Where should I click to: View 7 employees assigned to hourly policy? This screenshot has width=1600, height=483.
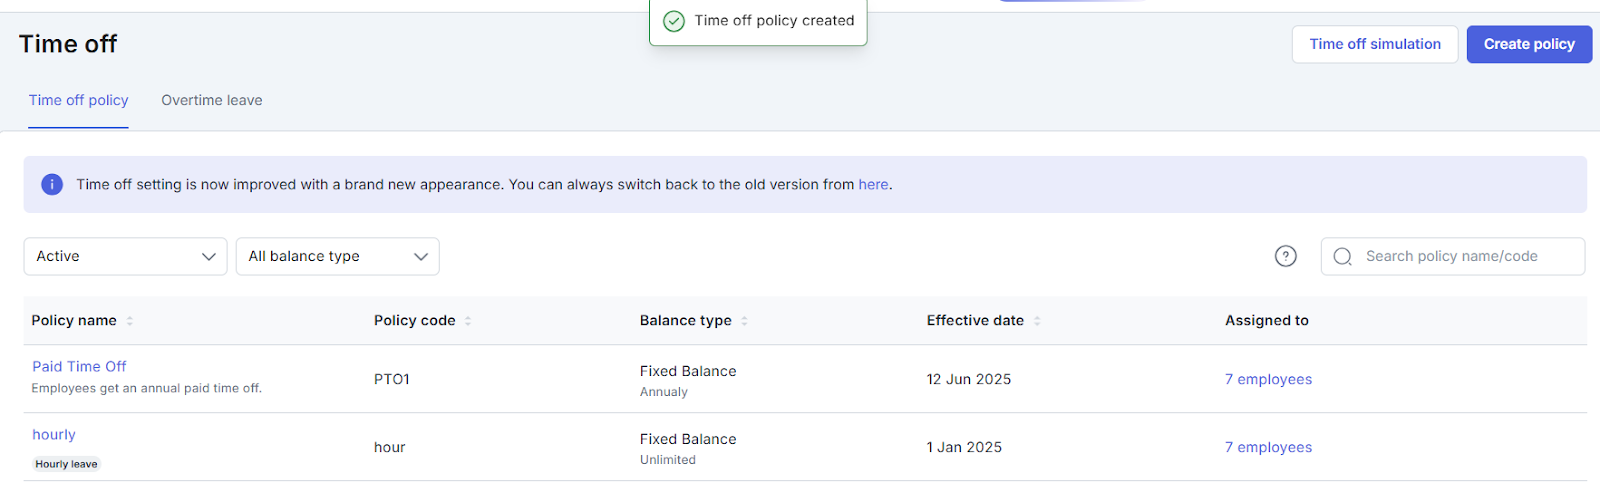[1268, 447]
